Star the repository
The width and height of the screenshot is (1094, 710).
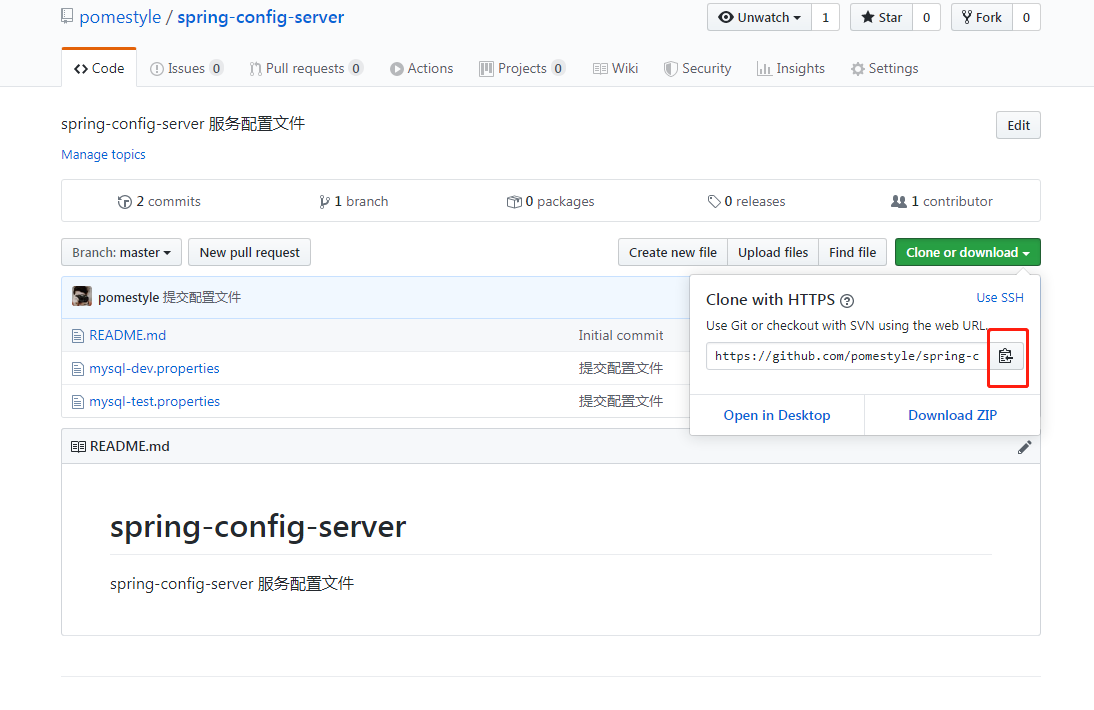(x=881, y=17)
